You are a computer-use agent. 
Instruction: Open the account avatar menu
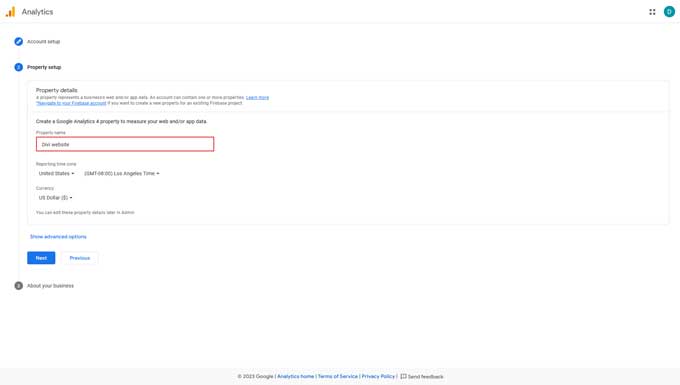click(669, 12)
